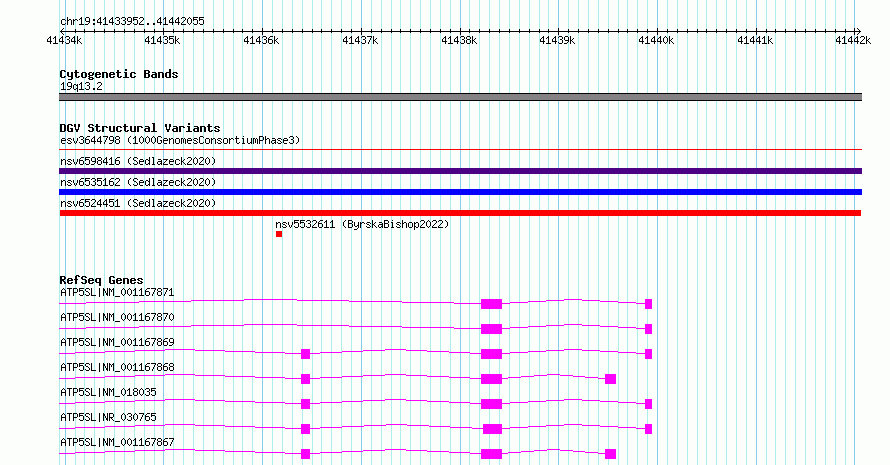Click the RefSeq Genes track title

coord(101,280)
